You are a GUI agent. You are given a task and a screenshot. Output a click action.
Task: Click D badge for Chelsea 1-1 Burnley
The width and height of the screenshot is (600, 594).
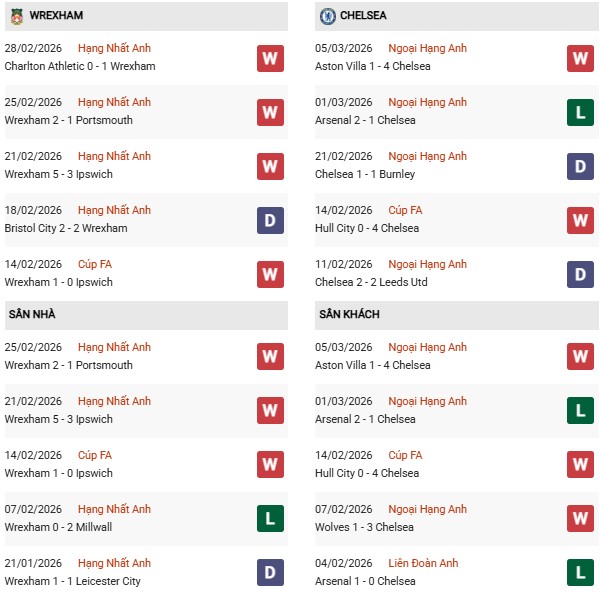tap(580, 166)
